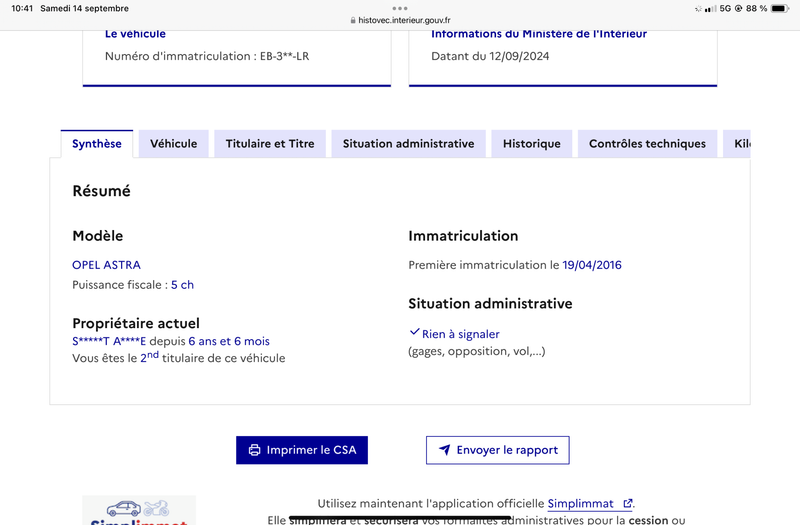Switch to the Véhicule tab
800x525 pixels.
(173, 144)
